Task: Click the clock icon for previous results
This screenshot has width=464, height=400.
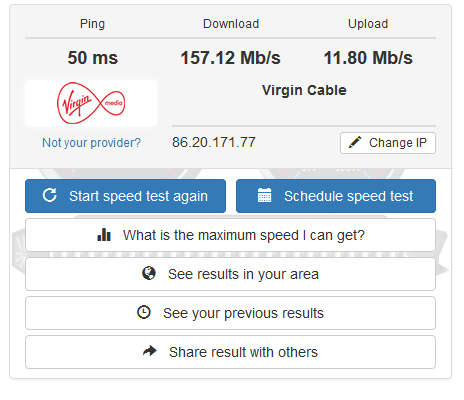Action: (x=144, y=312)
